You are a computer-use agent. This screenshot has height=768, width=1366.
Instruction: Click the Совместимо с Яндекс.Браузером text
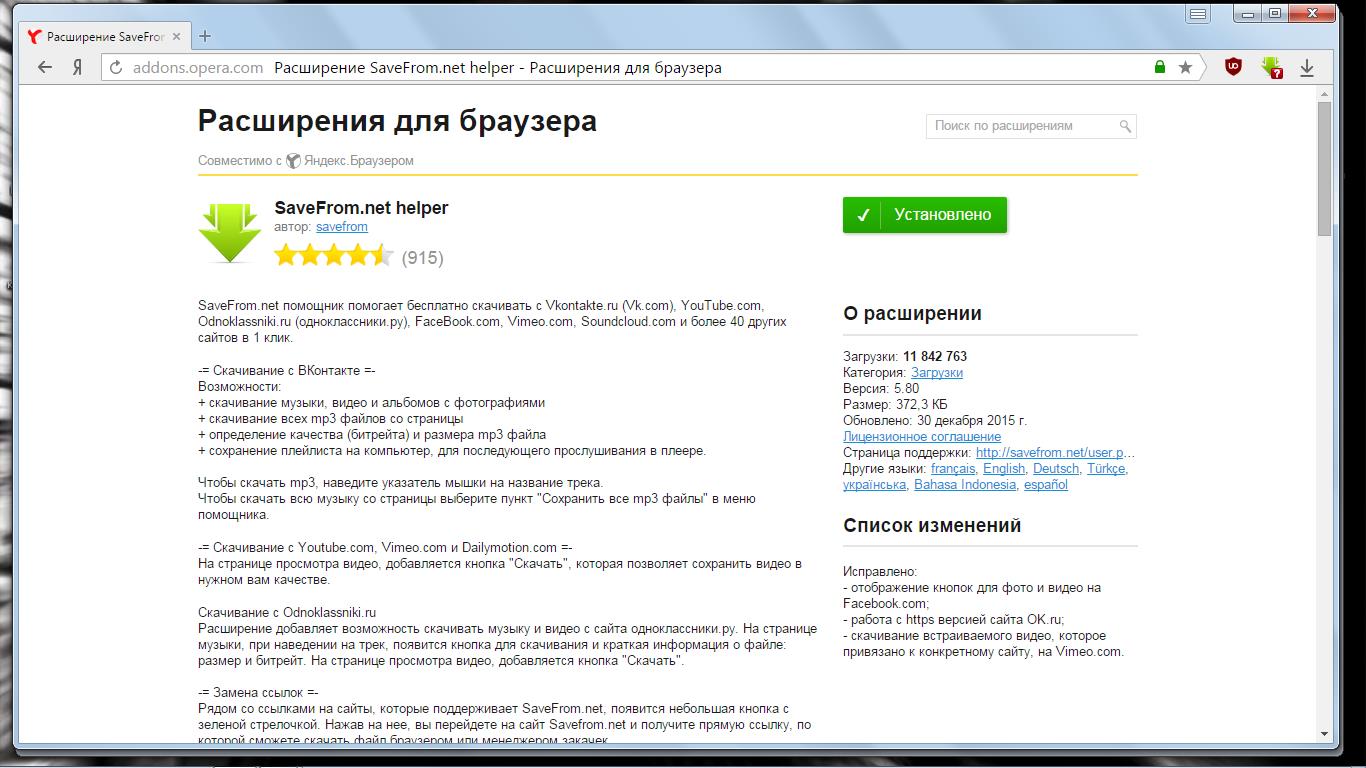(x=305, y=160)
